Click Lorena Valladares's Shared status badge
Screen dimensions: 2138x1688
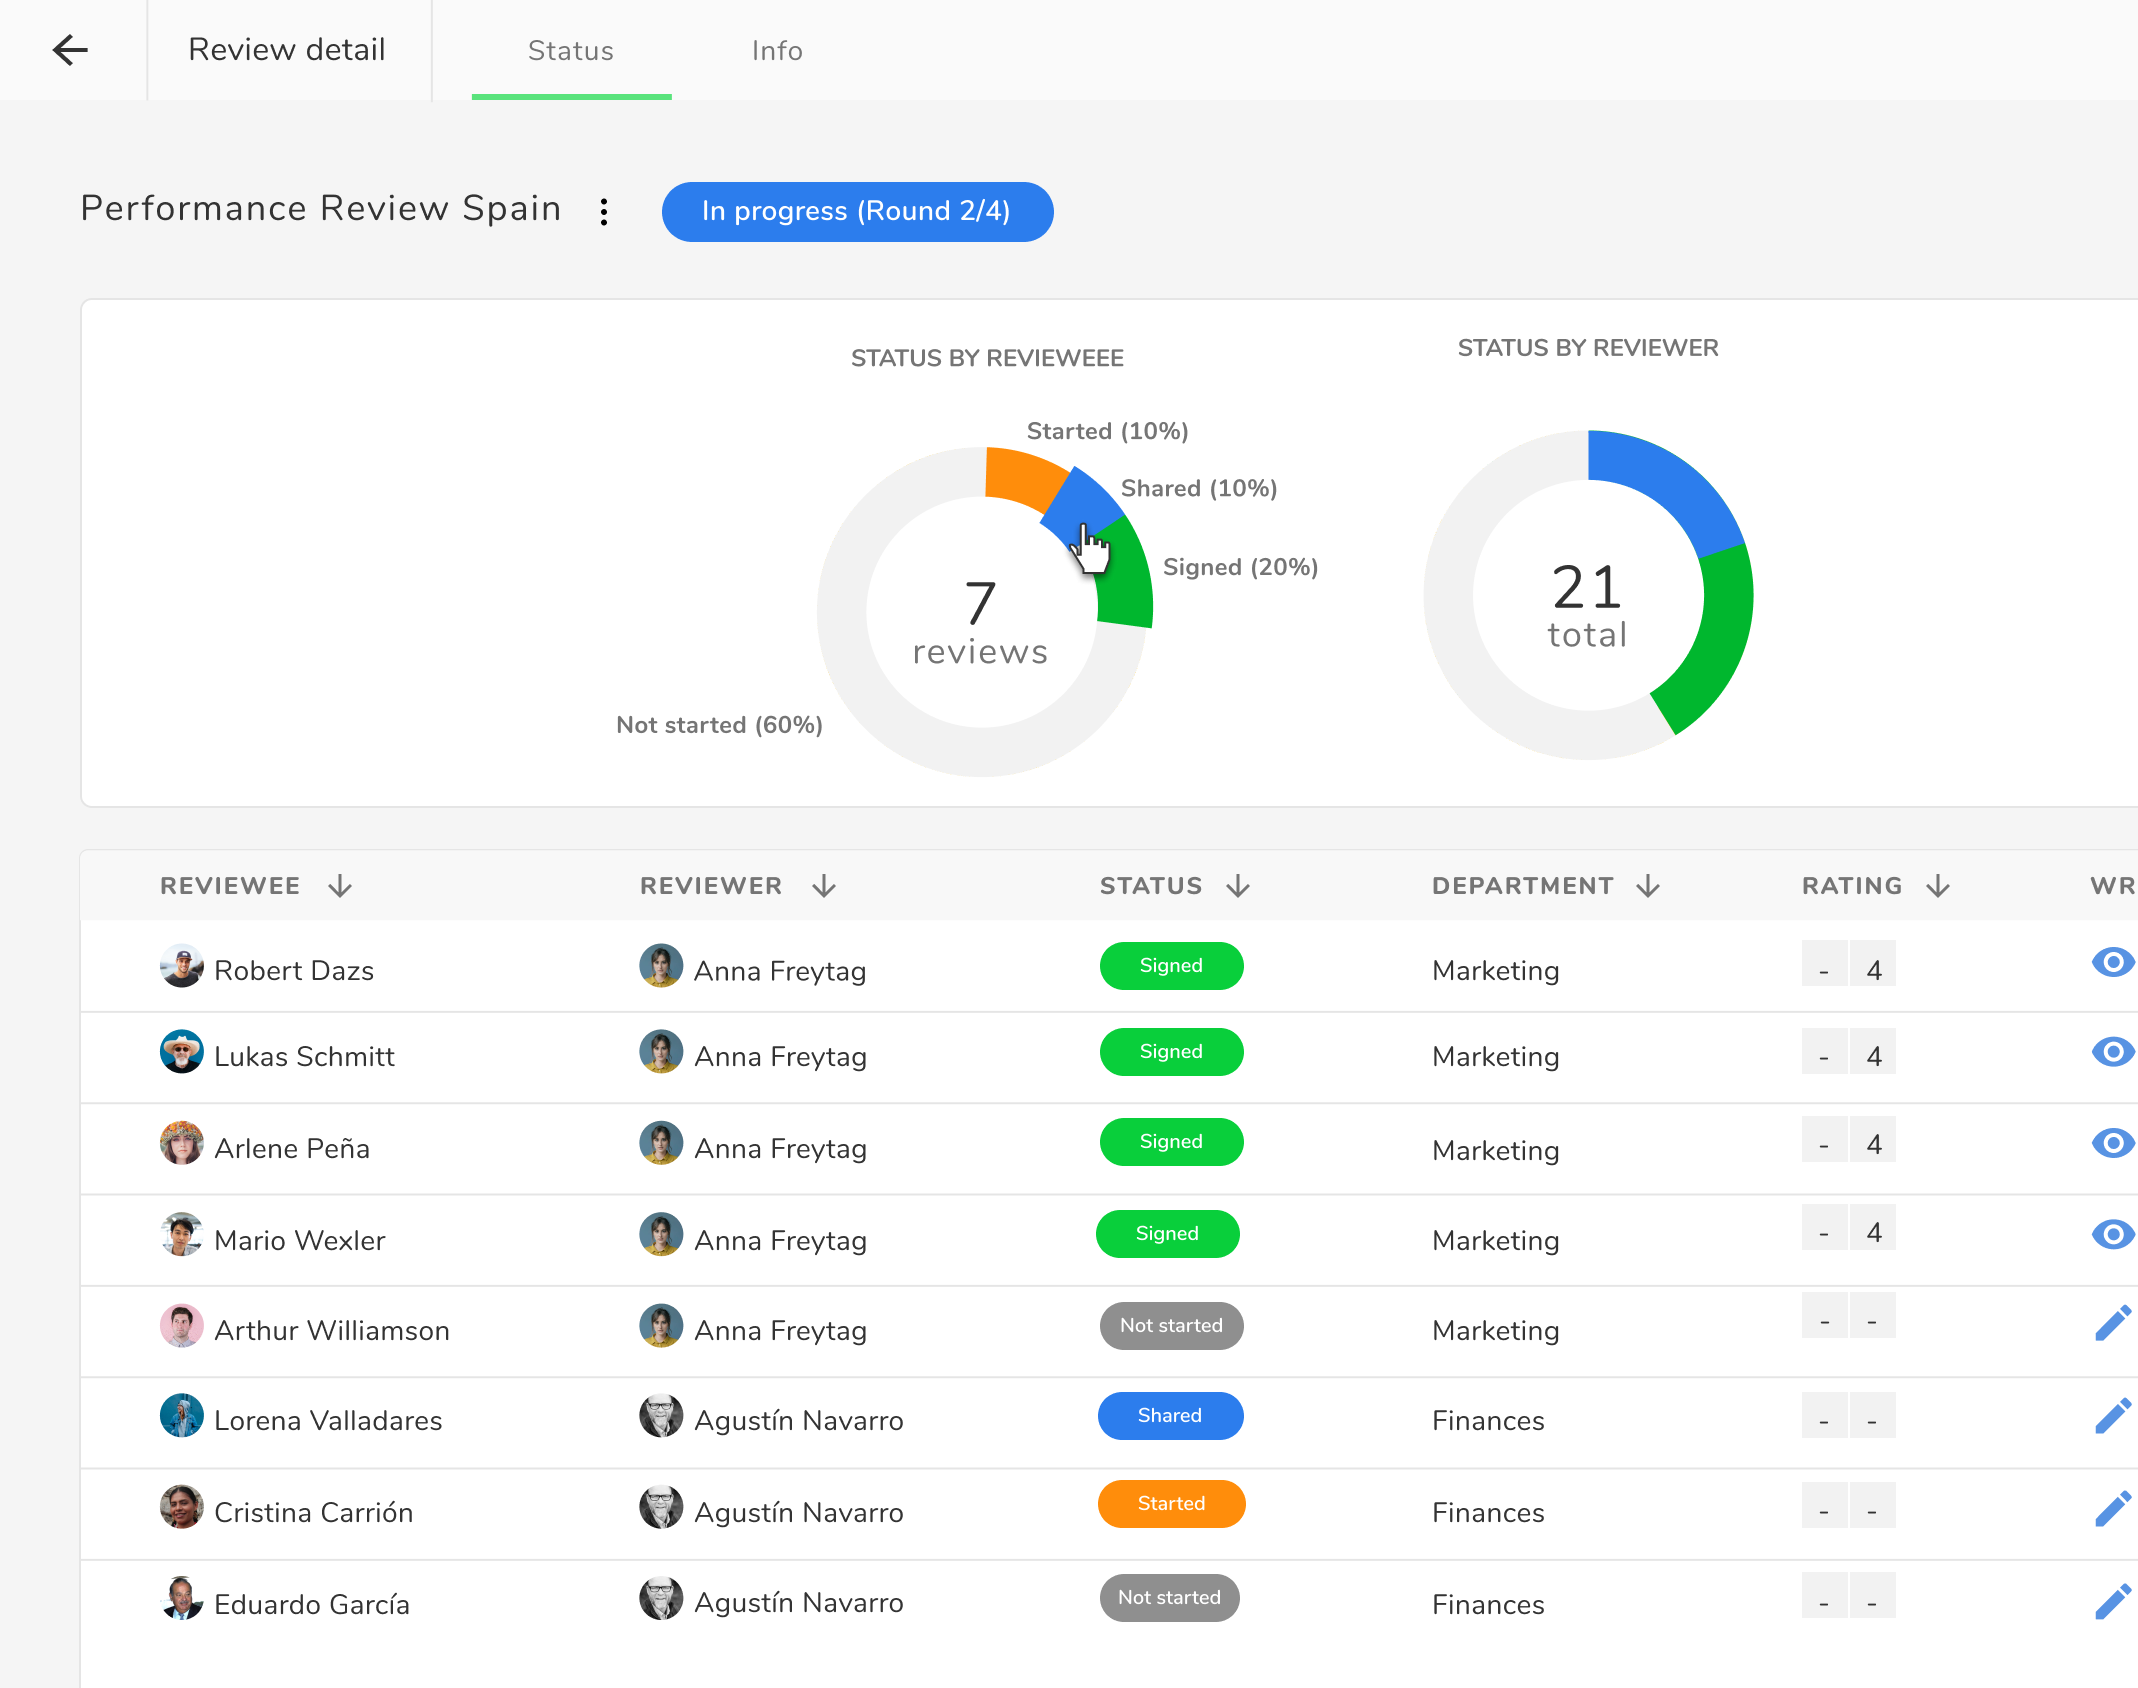click(x=1170, y=1415)
